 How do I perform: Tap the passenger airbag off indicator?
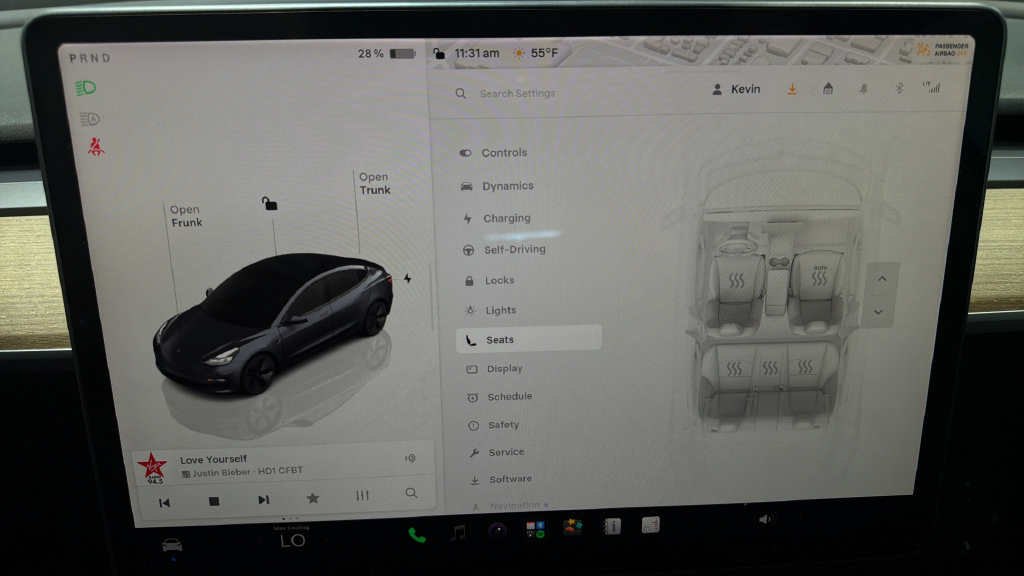[942, 50]
